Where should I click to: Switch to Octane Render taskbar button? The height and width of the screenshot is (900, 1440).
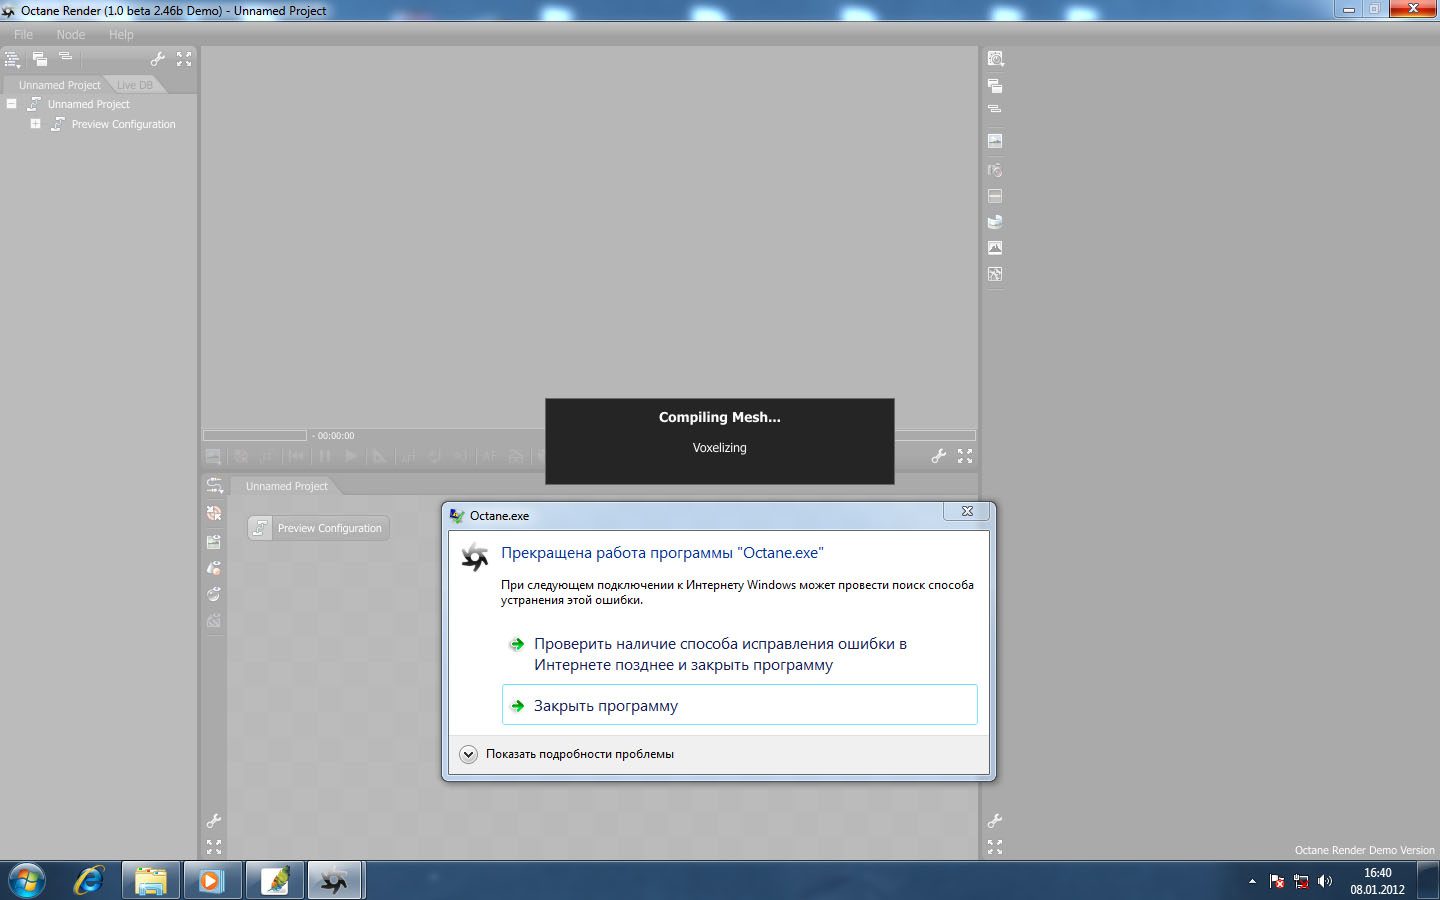coord(335,881)
